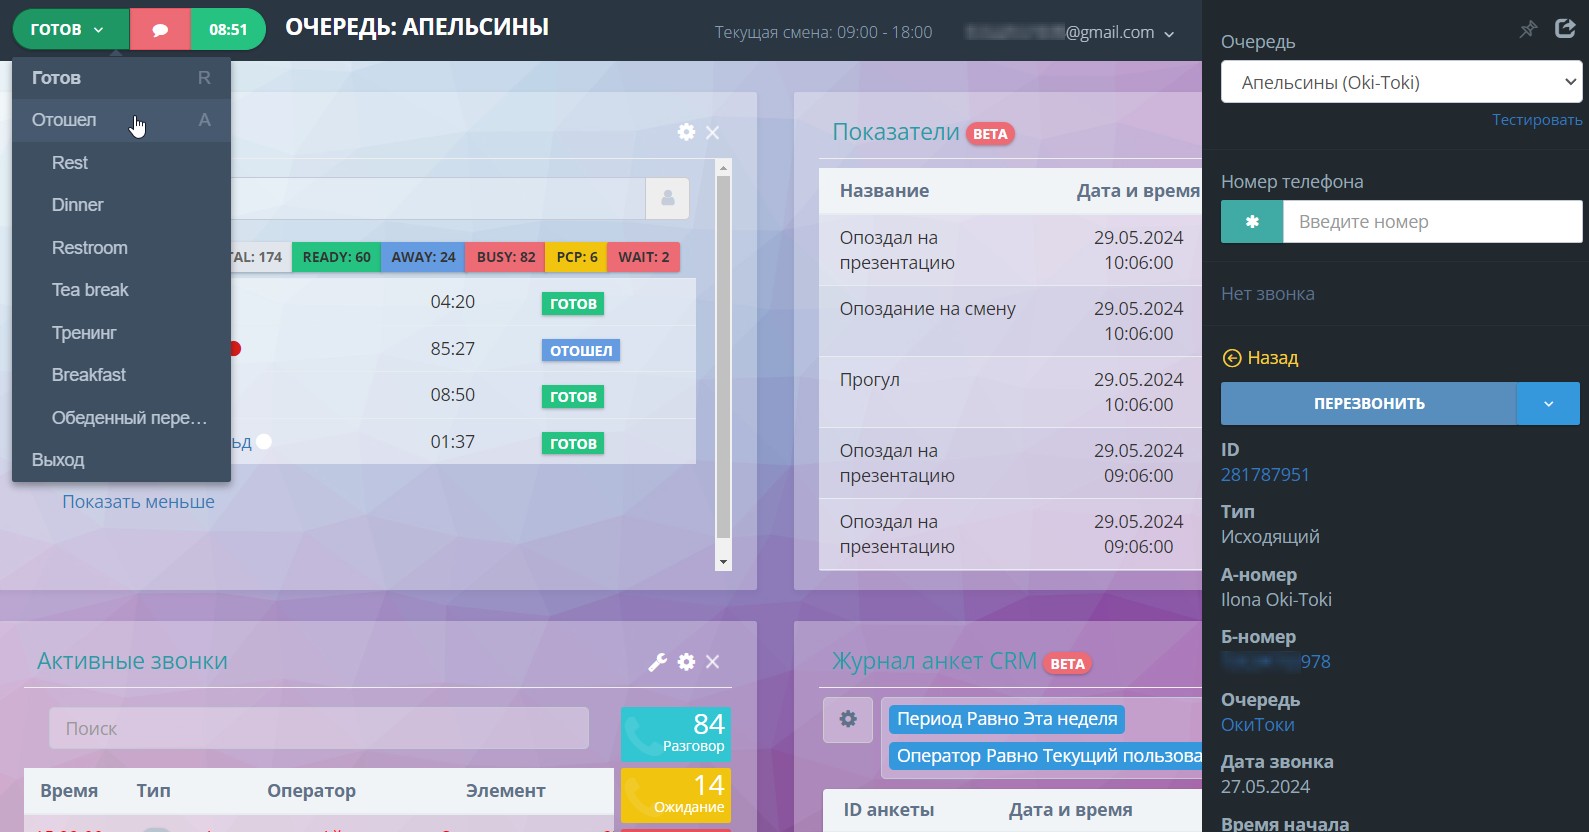
Task: Open the red chat message button
Action: click(160, 30)
